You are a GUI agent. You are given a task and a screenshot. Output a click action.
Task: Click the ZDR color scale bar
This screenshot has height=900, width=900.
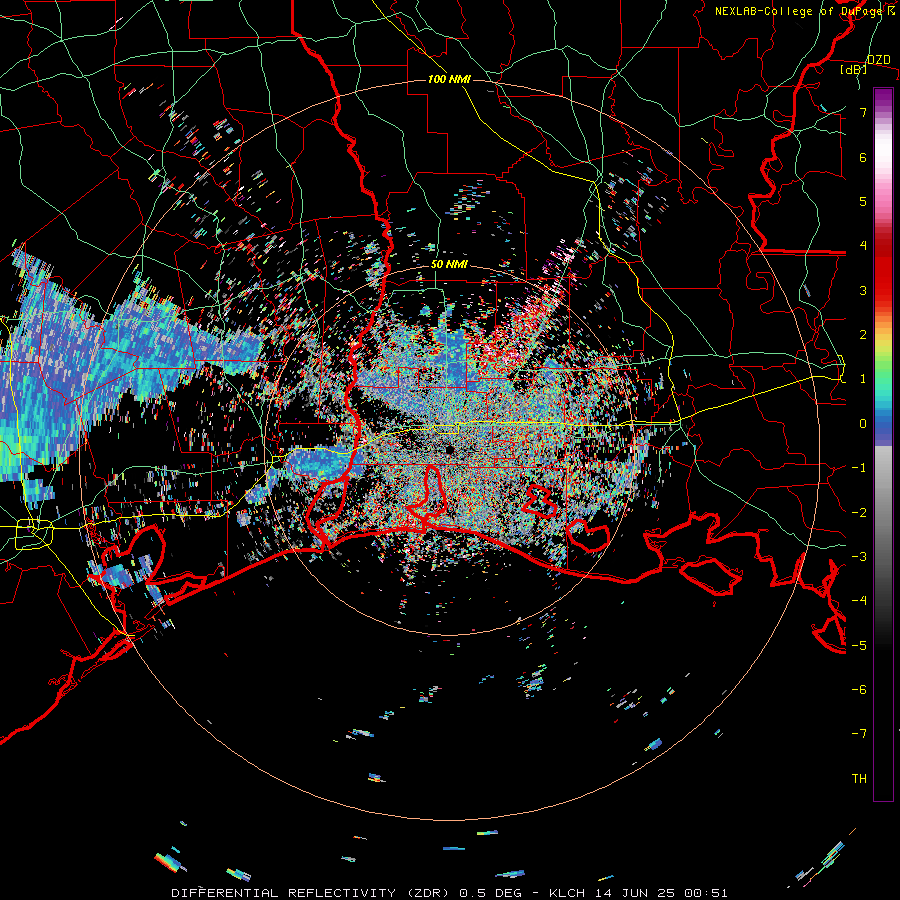(x=883, y=444)
